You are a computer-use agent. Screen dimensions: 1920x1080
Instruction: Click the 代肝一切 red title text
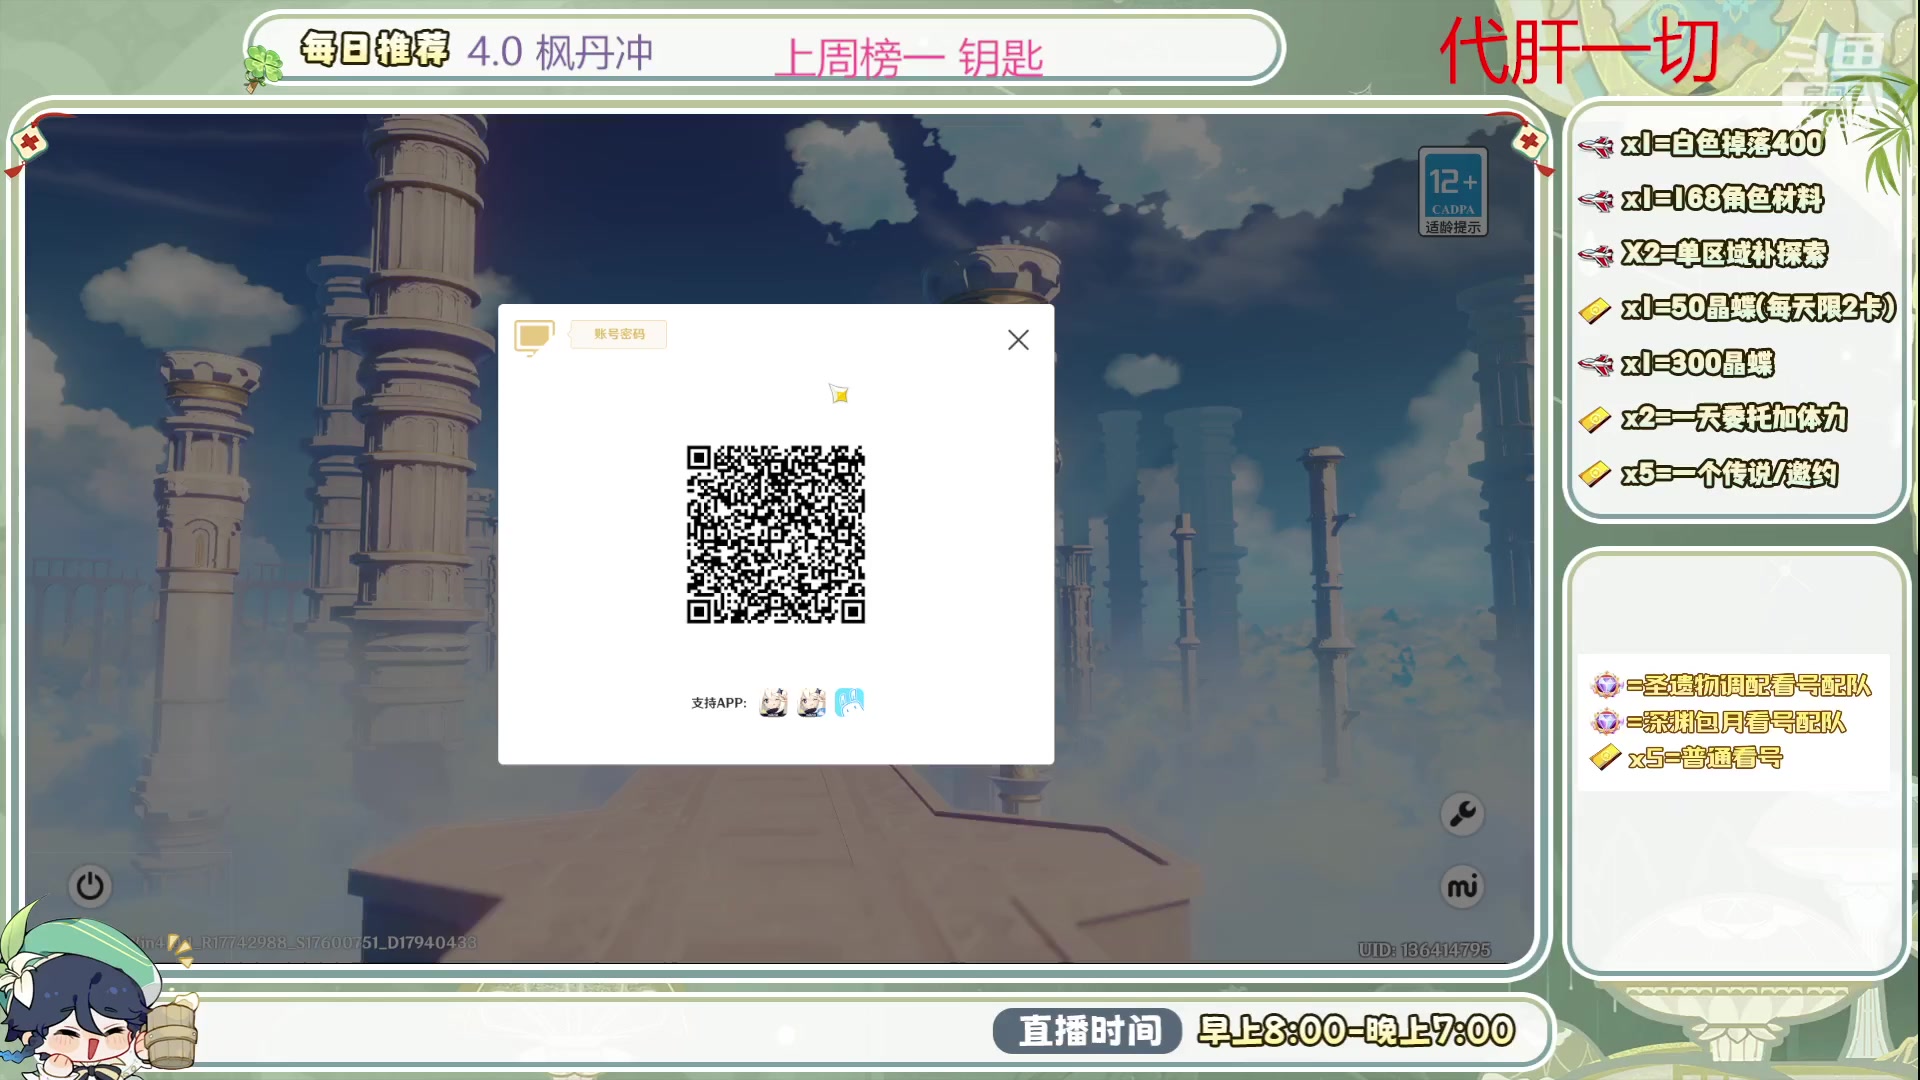pos(1579,52)
